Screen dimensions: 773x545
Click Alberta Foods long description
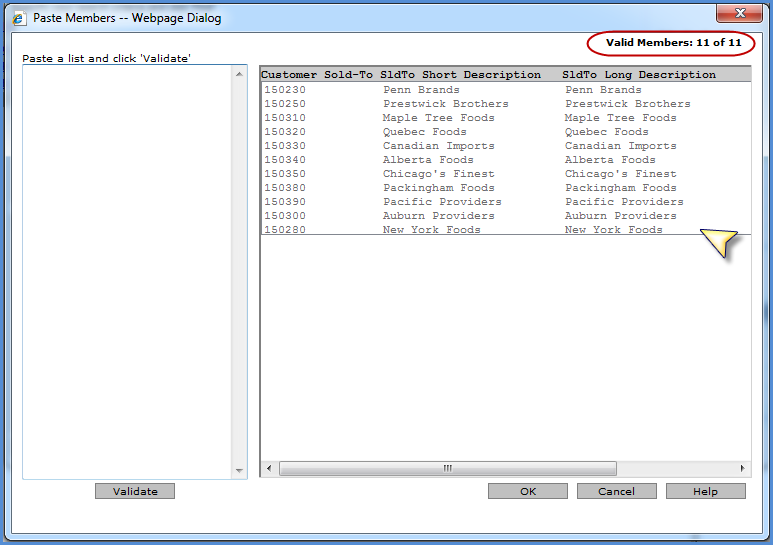click(610, 160)
